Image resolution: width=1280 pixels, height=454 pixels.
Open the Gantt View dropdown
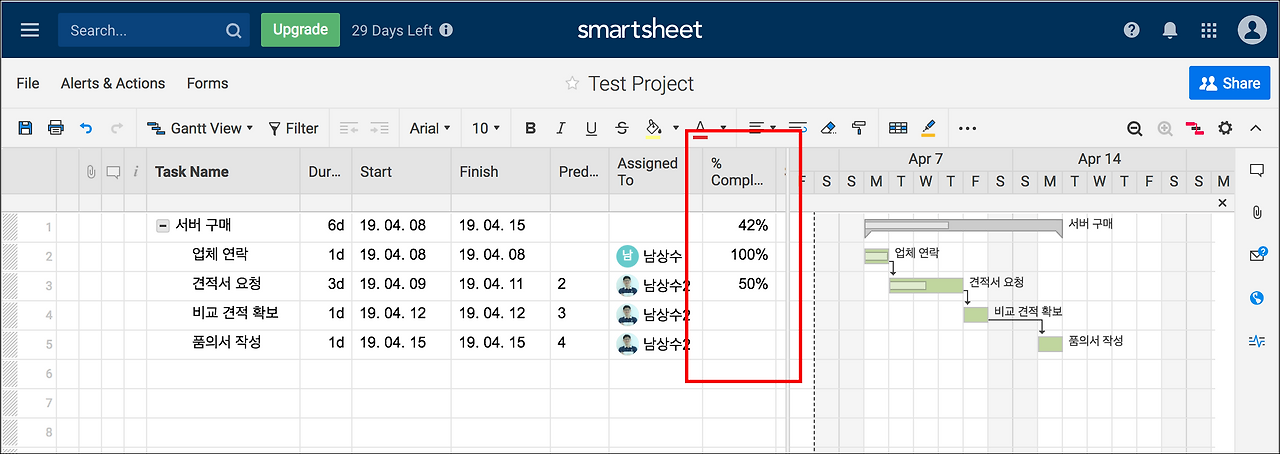[200, 128]
